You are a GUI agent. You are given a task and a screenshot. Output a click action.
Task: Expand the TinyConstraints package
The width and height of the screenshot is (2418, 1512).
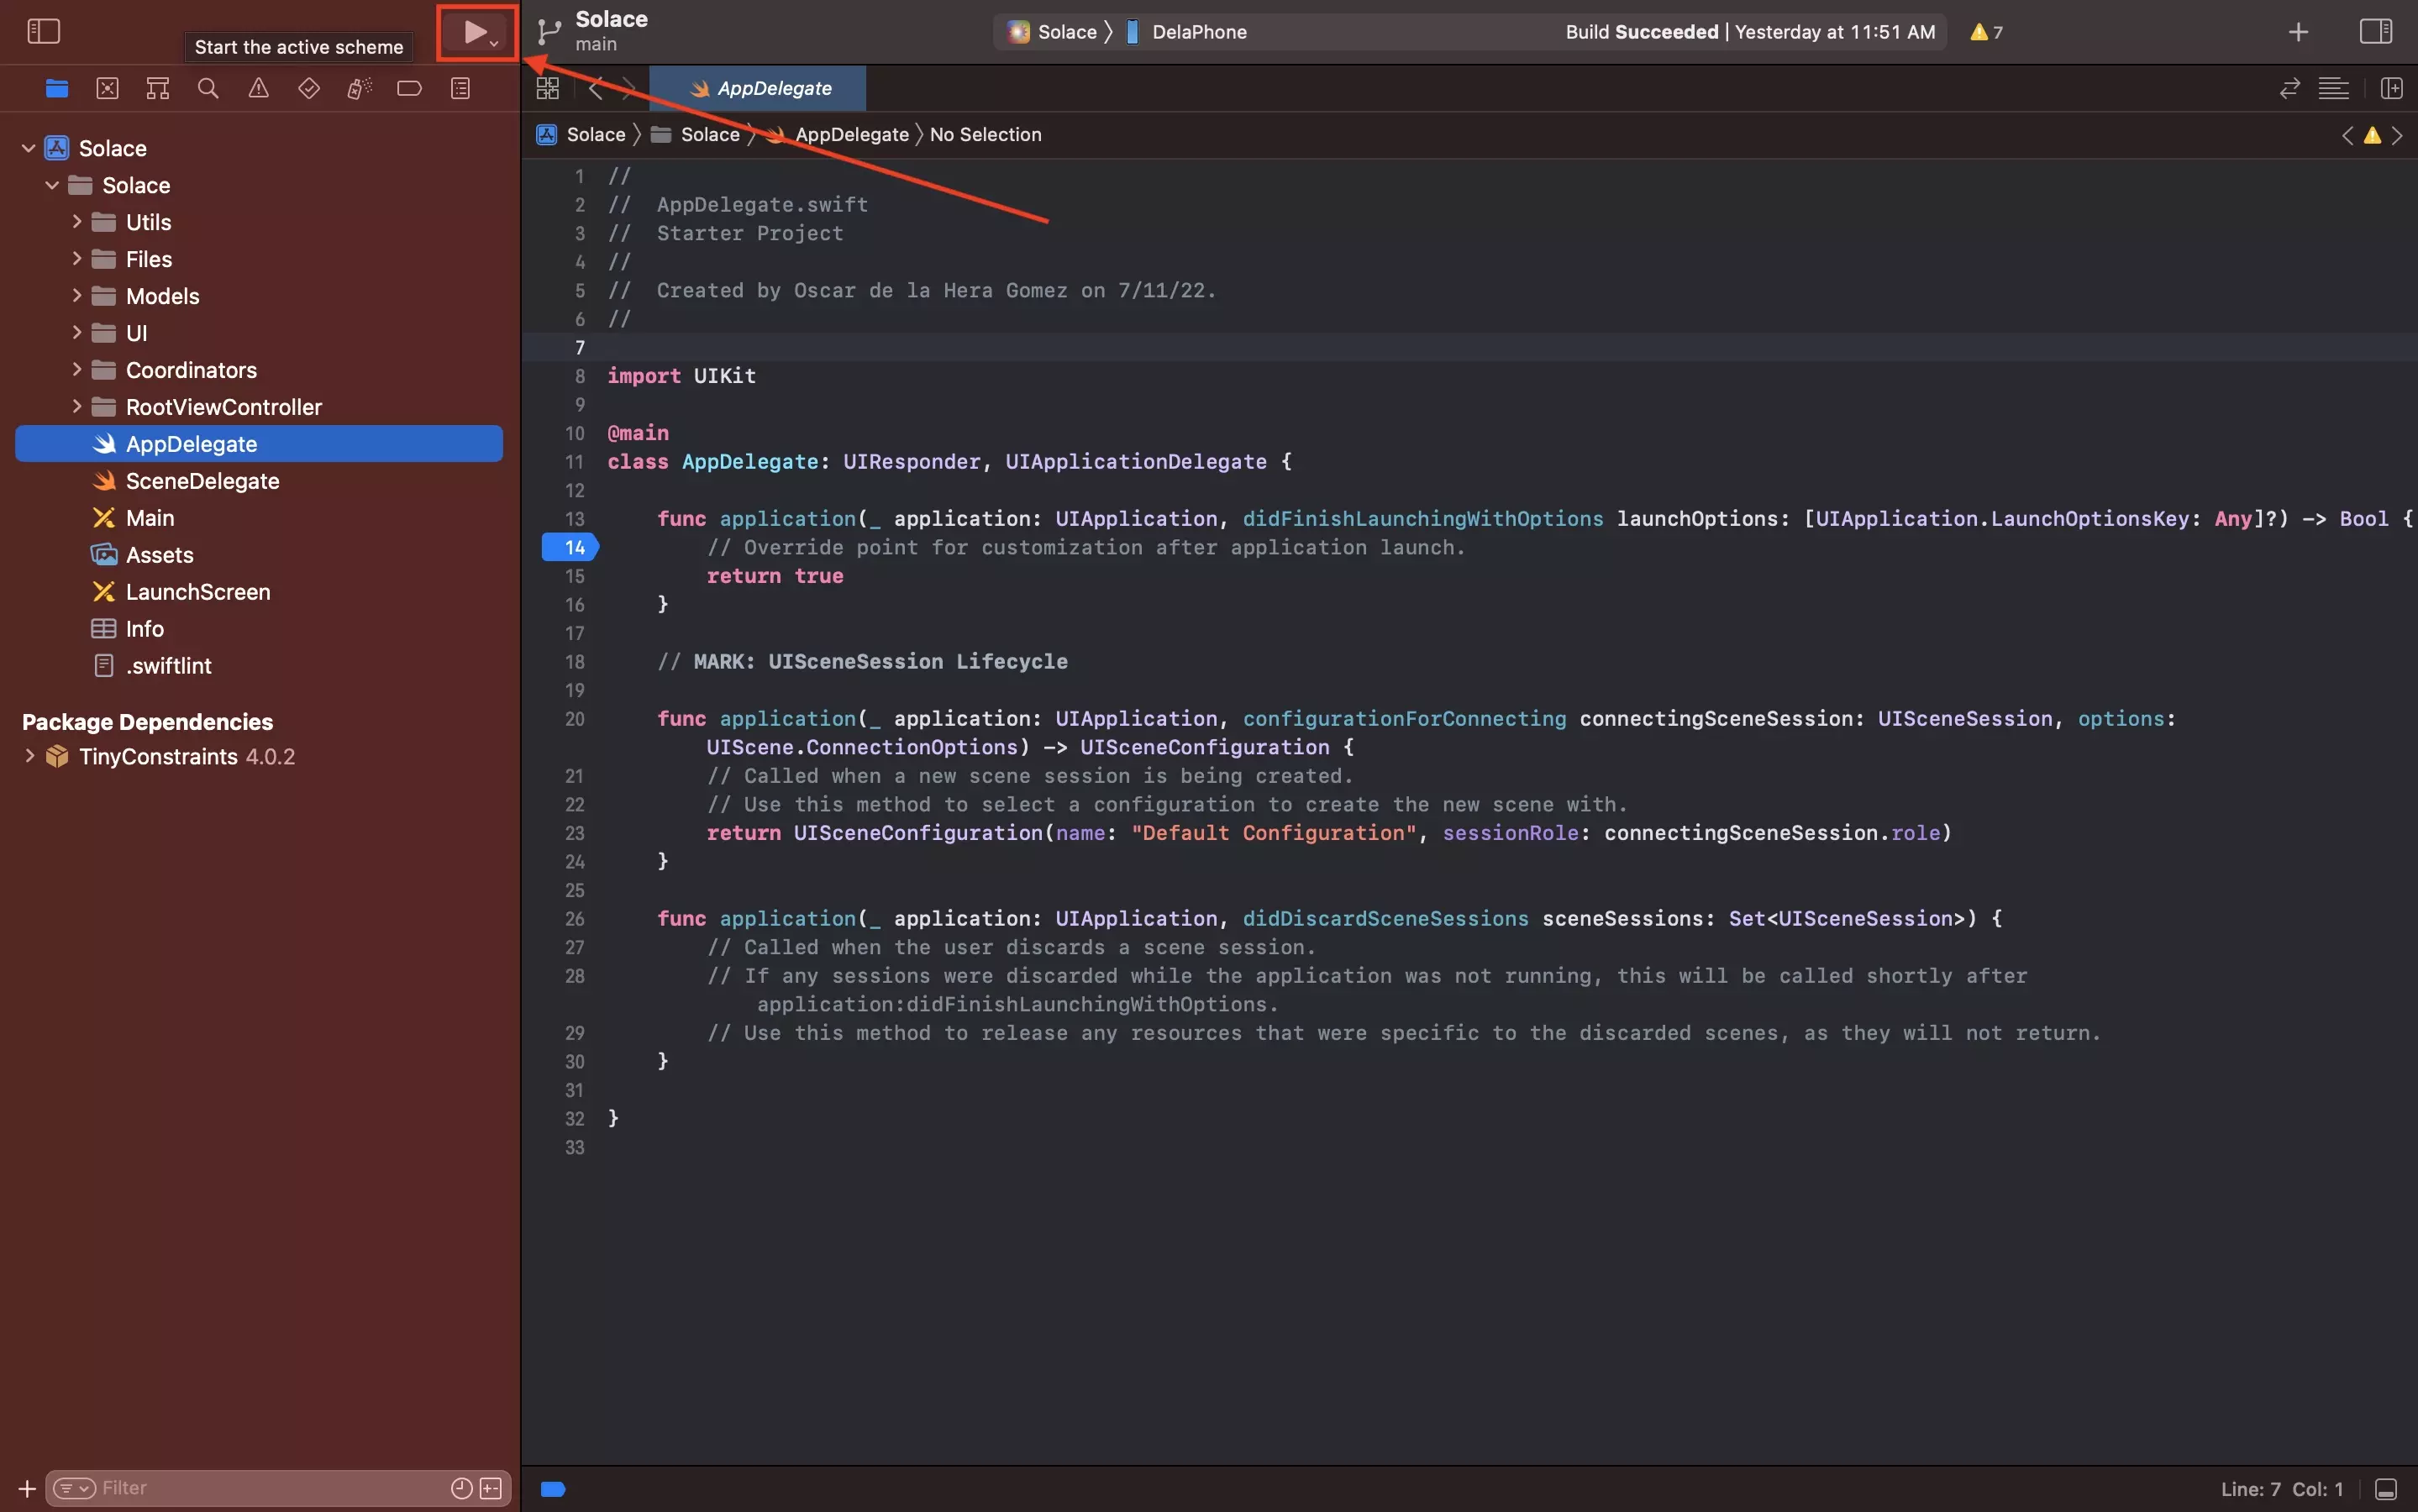pyautogui.click(x=29, y=755)
